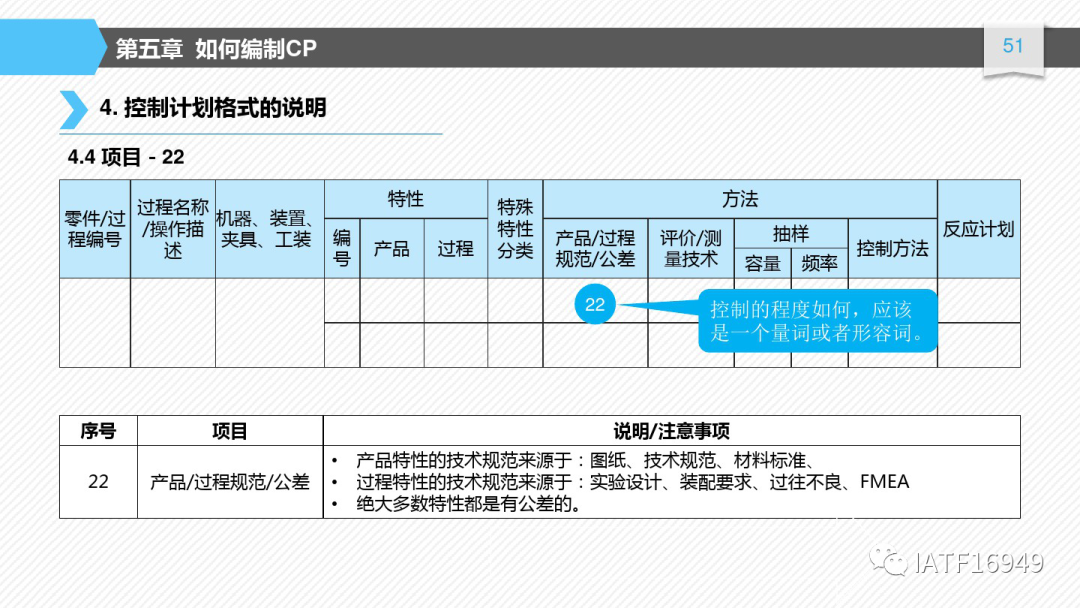
Task: Click the 抽样 header cell
Action: pyautogui.click(x=791, y=234)
